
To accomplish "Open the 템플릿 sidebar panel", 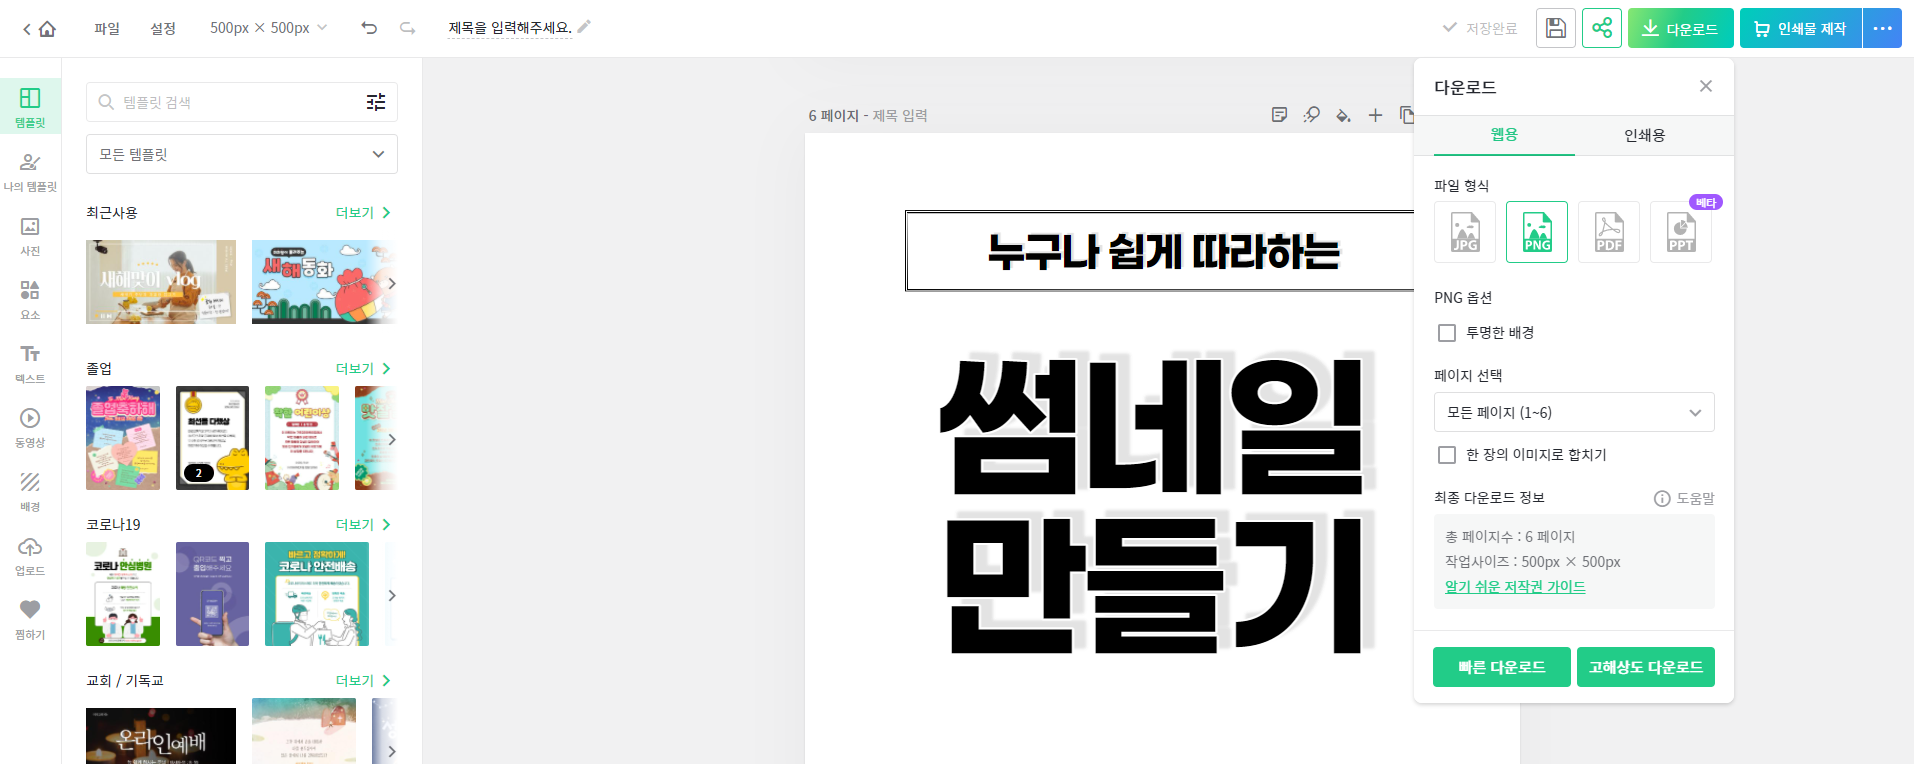I will coord(30,107).
